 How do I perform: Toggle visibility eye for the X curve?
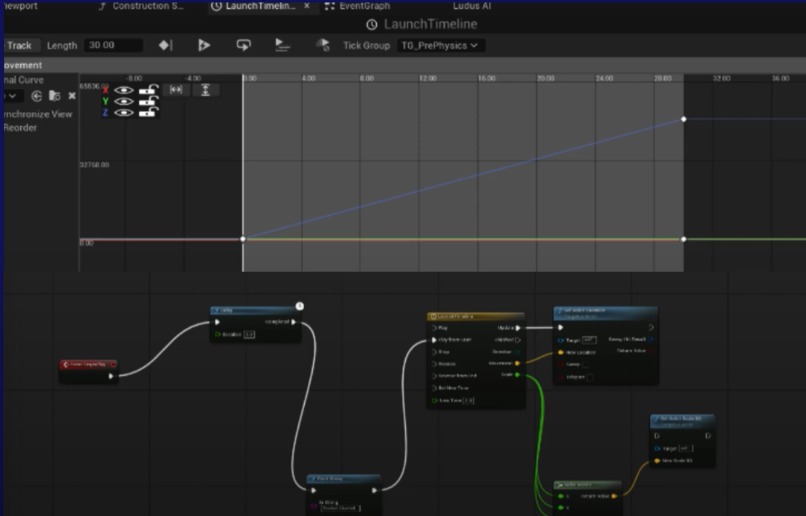(123, 90)
